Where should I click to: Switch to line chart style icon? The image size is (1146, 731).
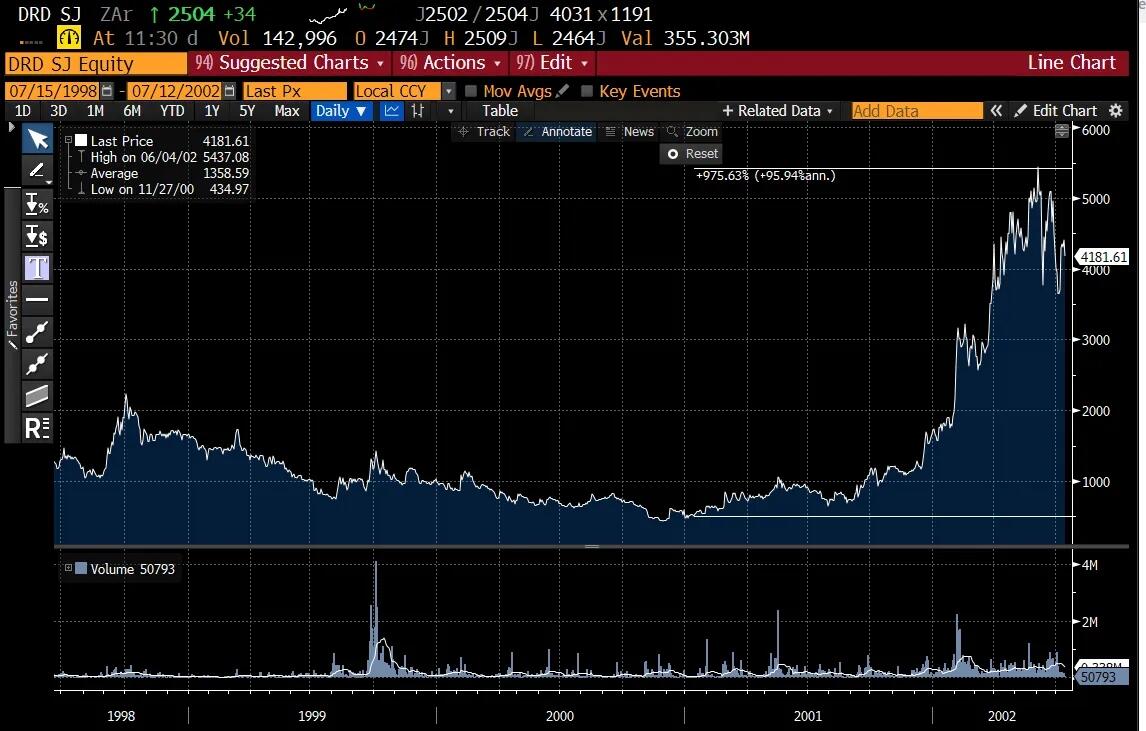(391, 111)
